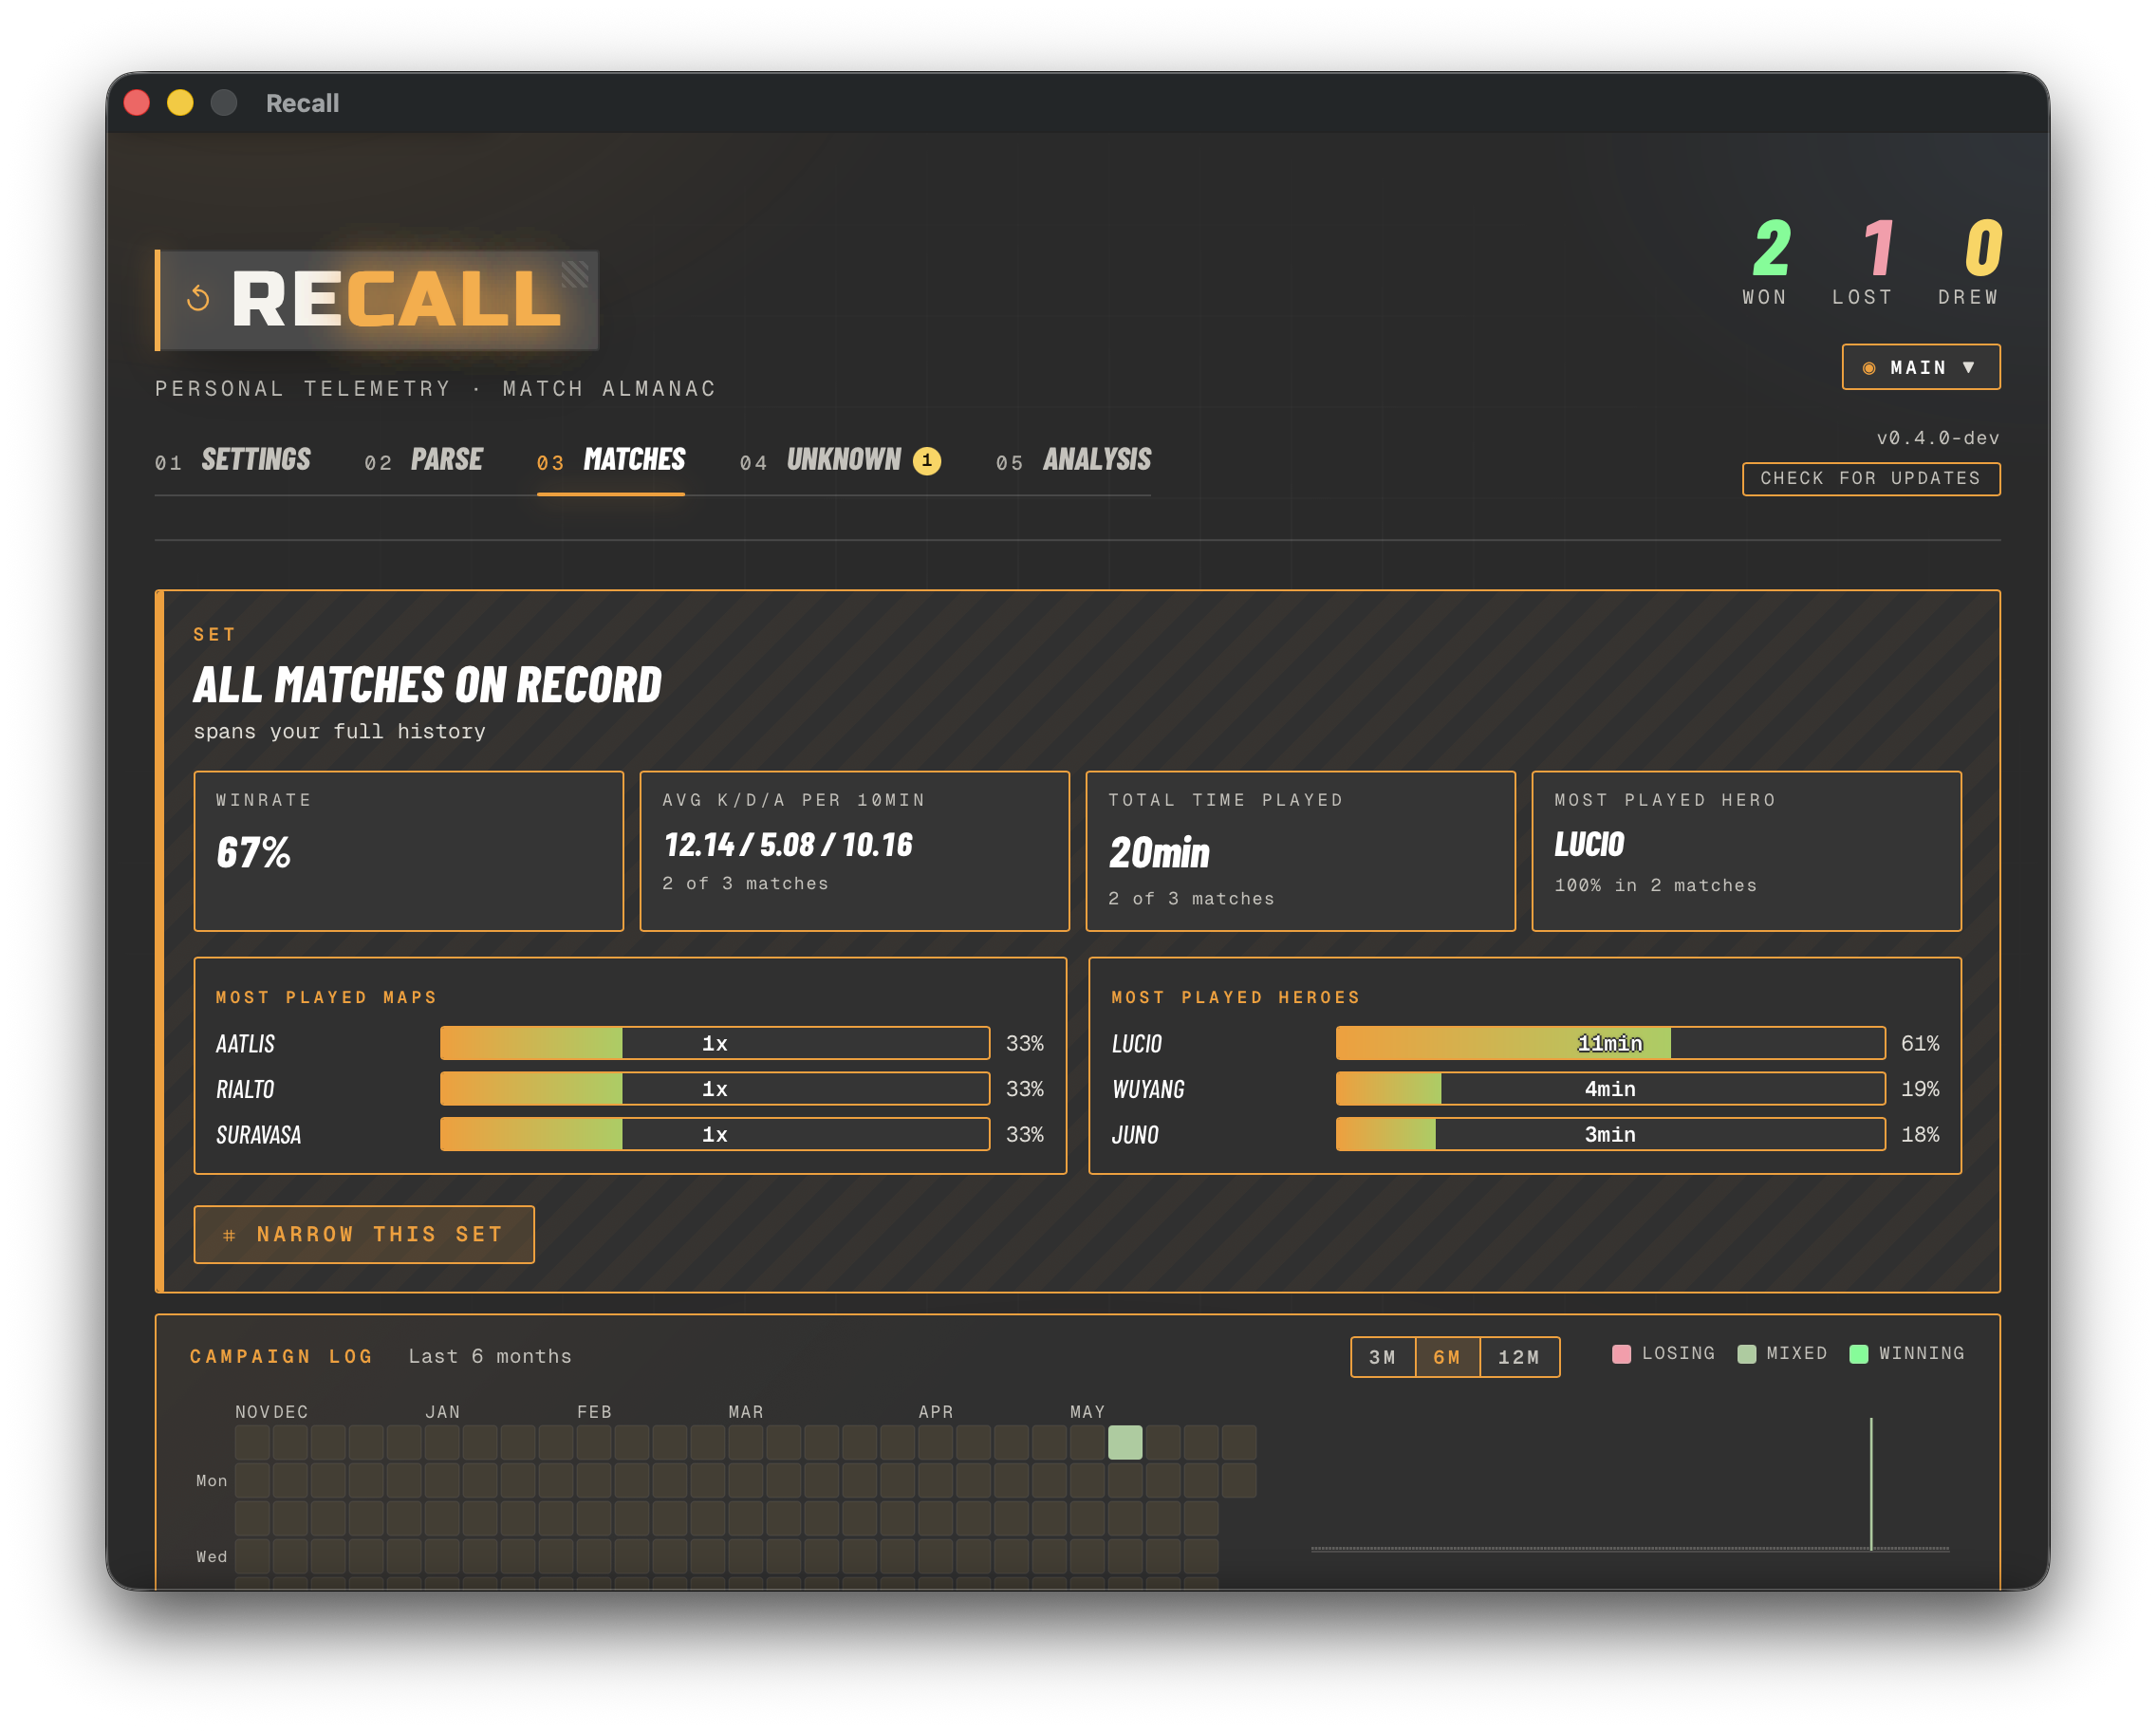Click the Recall title in the window bar

(x=302, y=103)
